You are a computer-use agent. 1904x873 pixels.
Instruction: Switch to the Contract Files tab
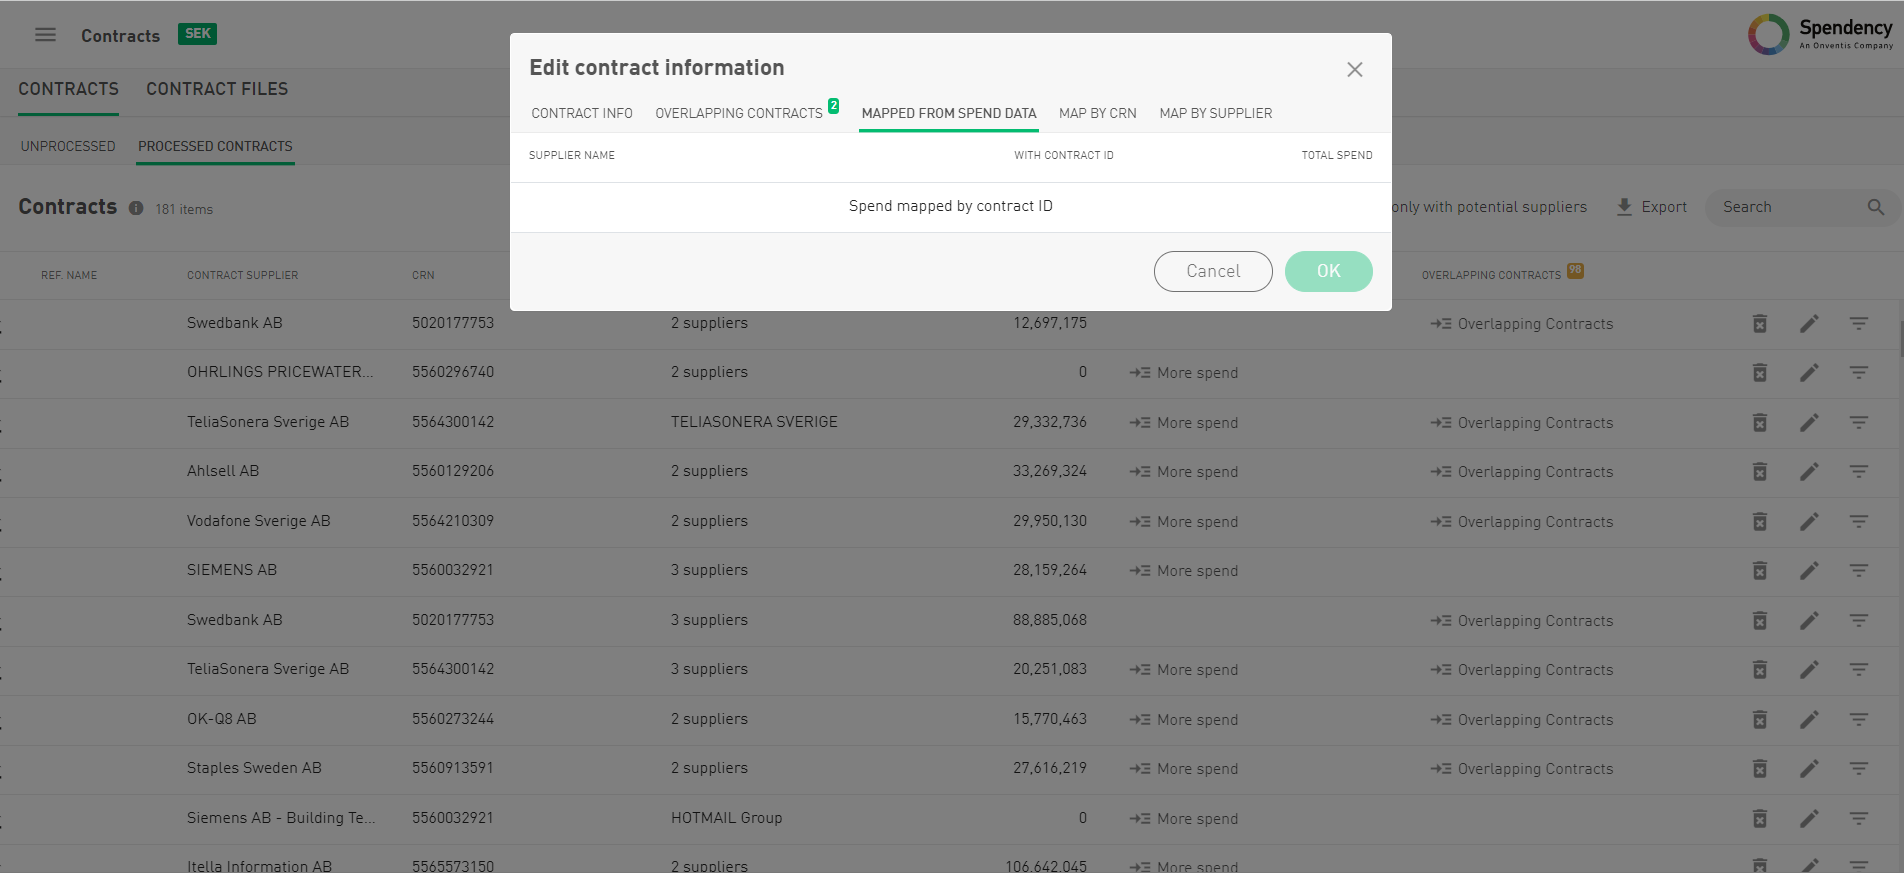click(x=217, y=90)
